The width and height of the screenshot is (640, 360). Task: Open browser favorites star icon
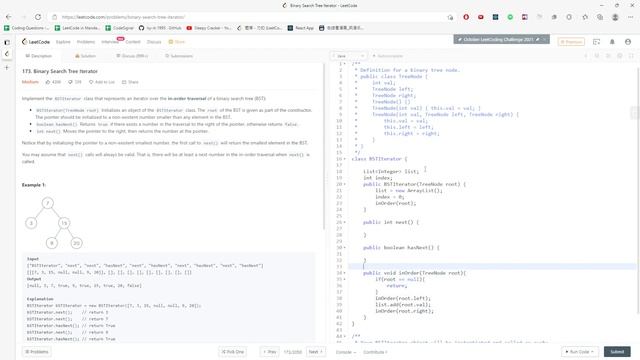585,17
